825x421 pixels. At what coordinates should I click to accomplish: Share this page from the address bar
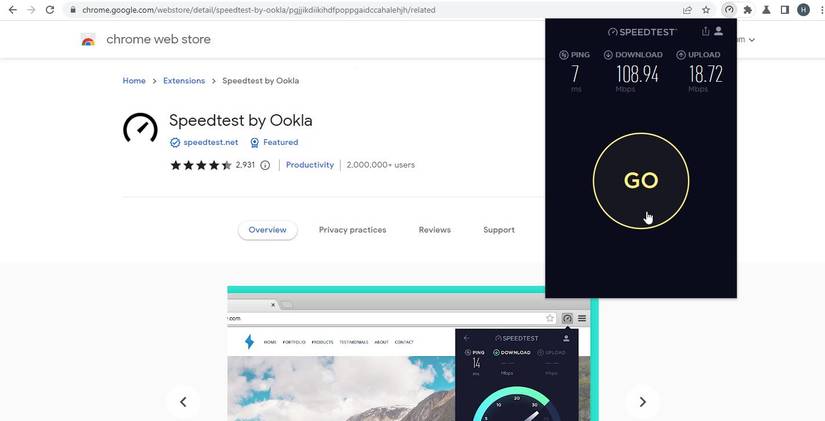687,9
